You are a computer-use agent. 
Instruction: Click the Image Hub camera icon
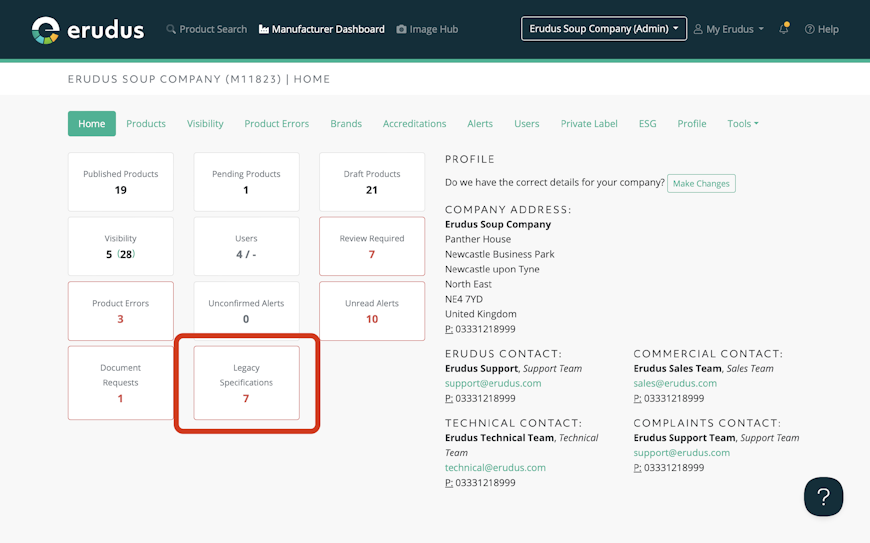401,29
